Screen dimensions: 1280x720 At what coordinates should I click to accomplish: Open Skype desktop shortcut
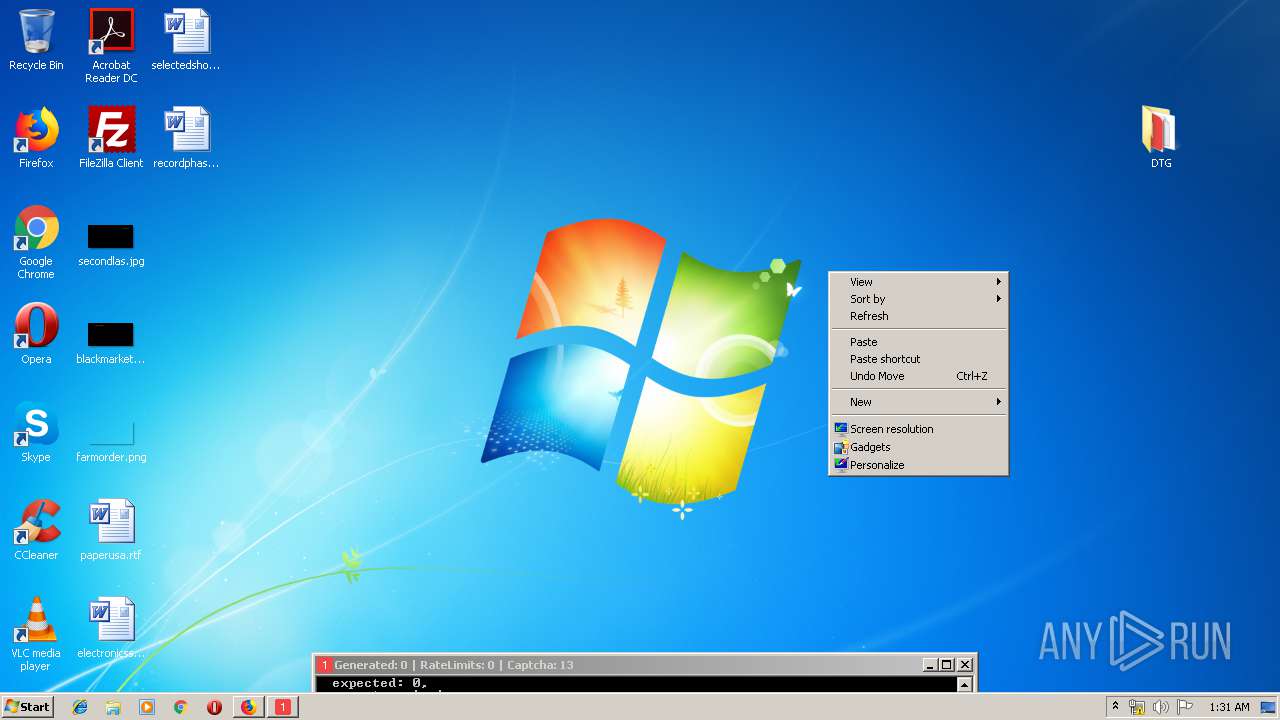coord(36,432)
